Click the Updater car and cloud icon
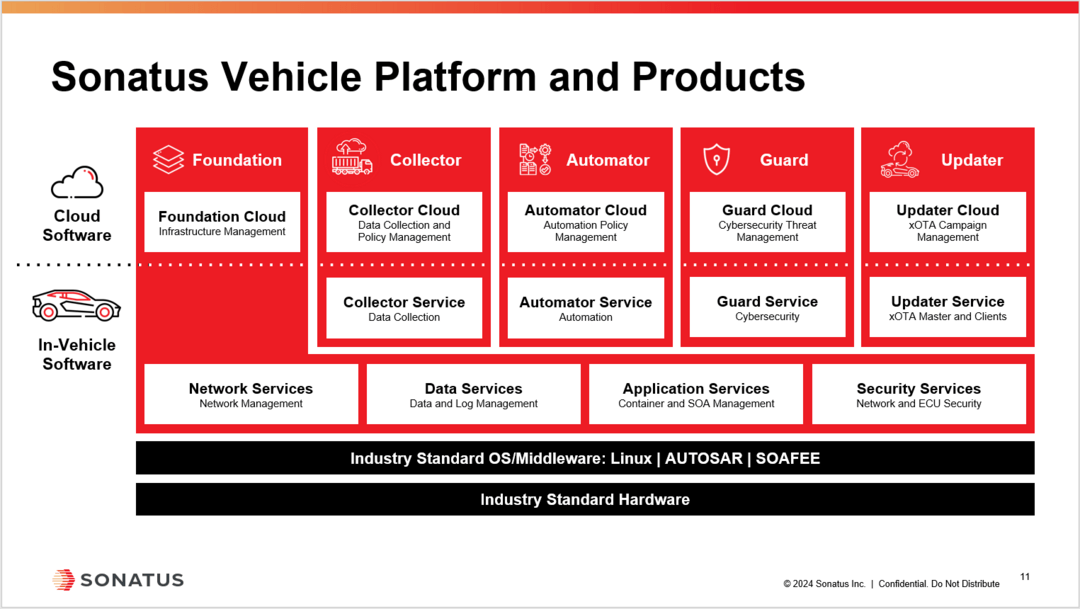1080x609 pixels. pos(900,160)
